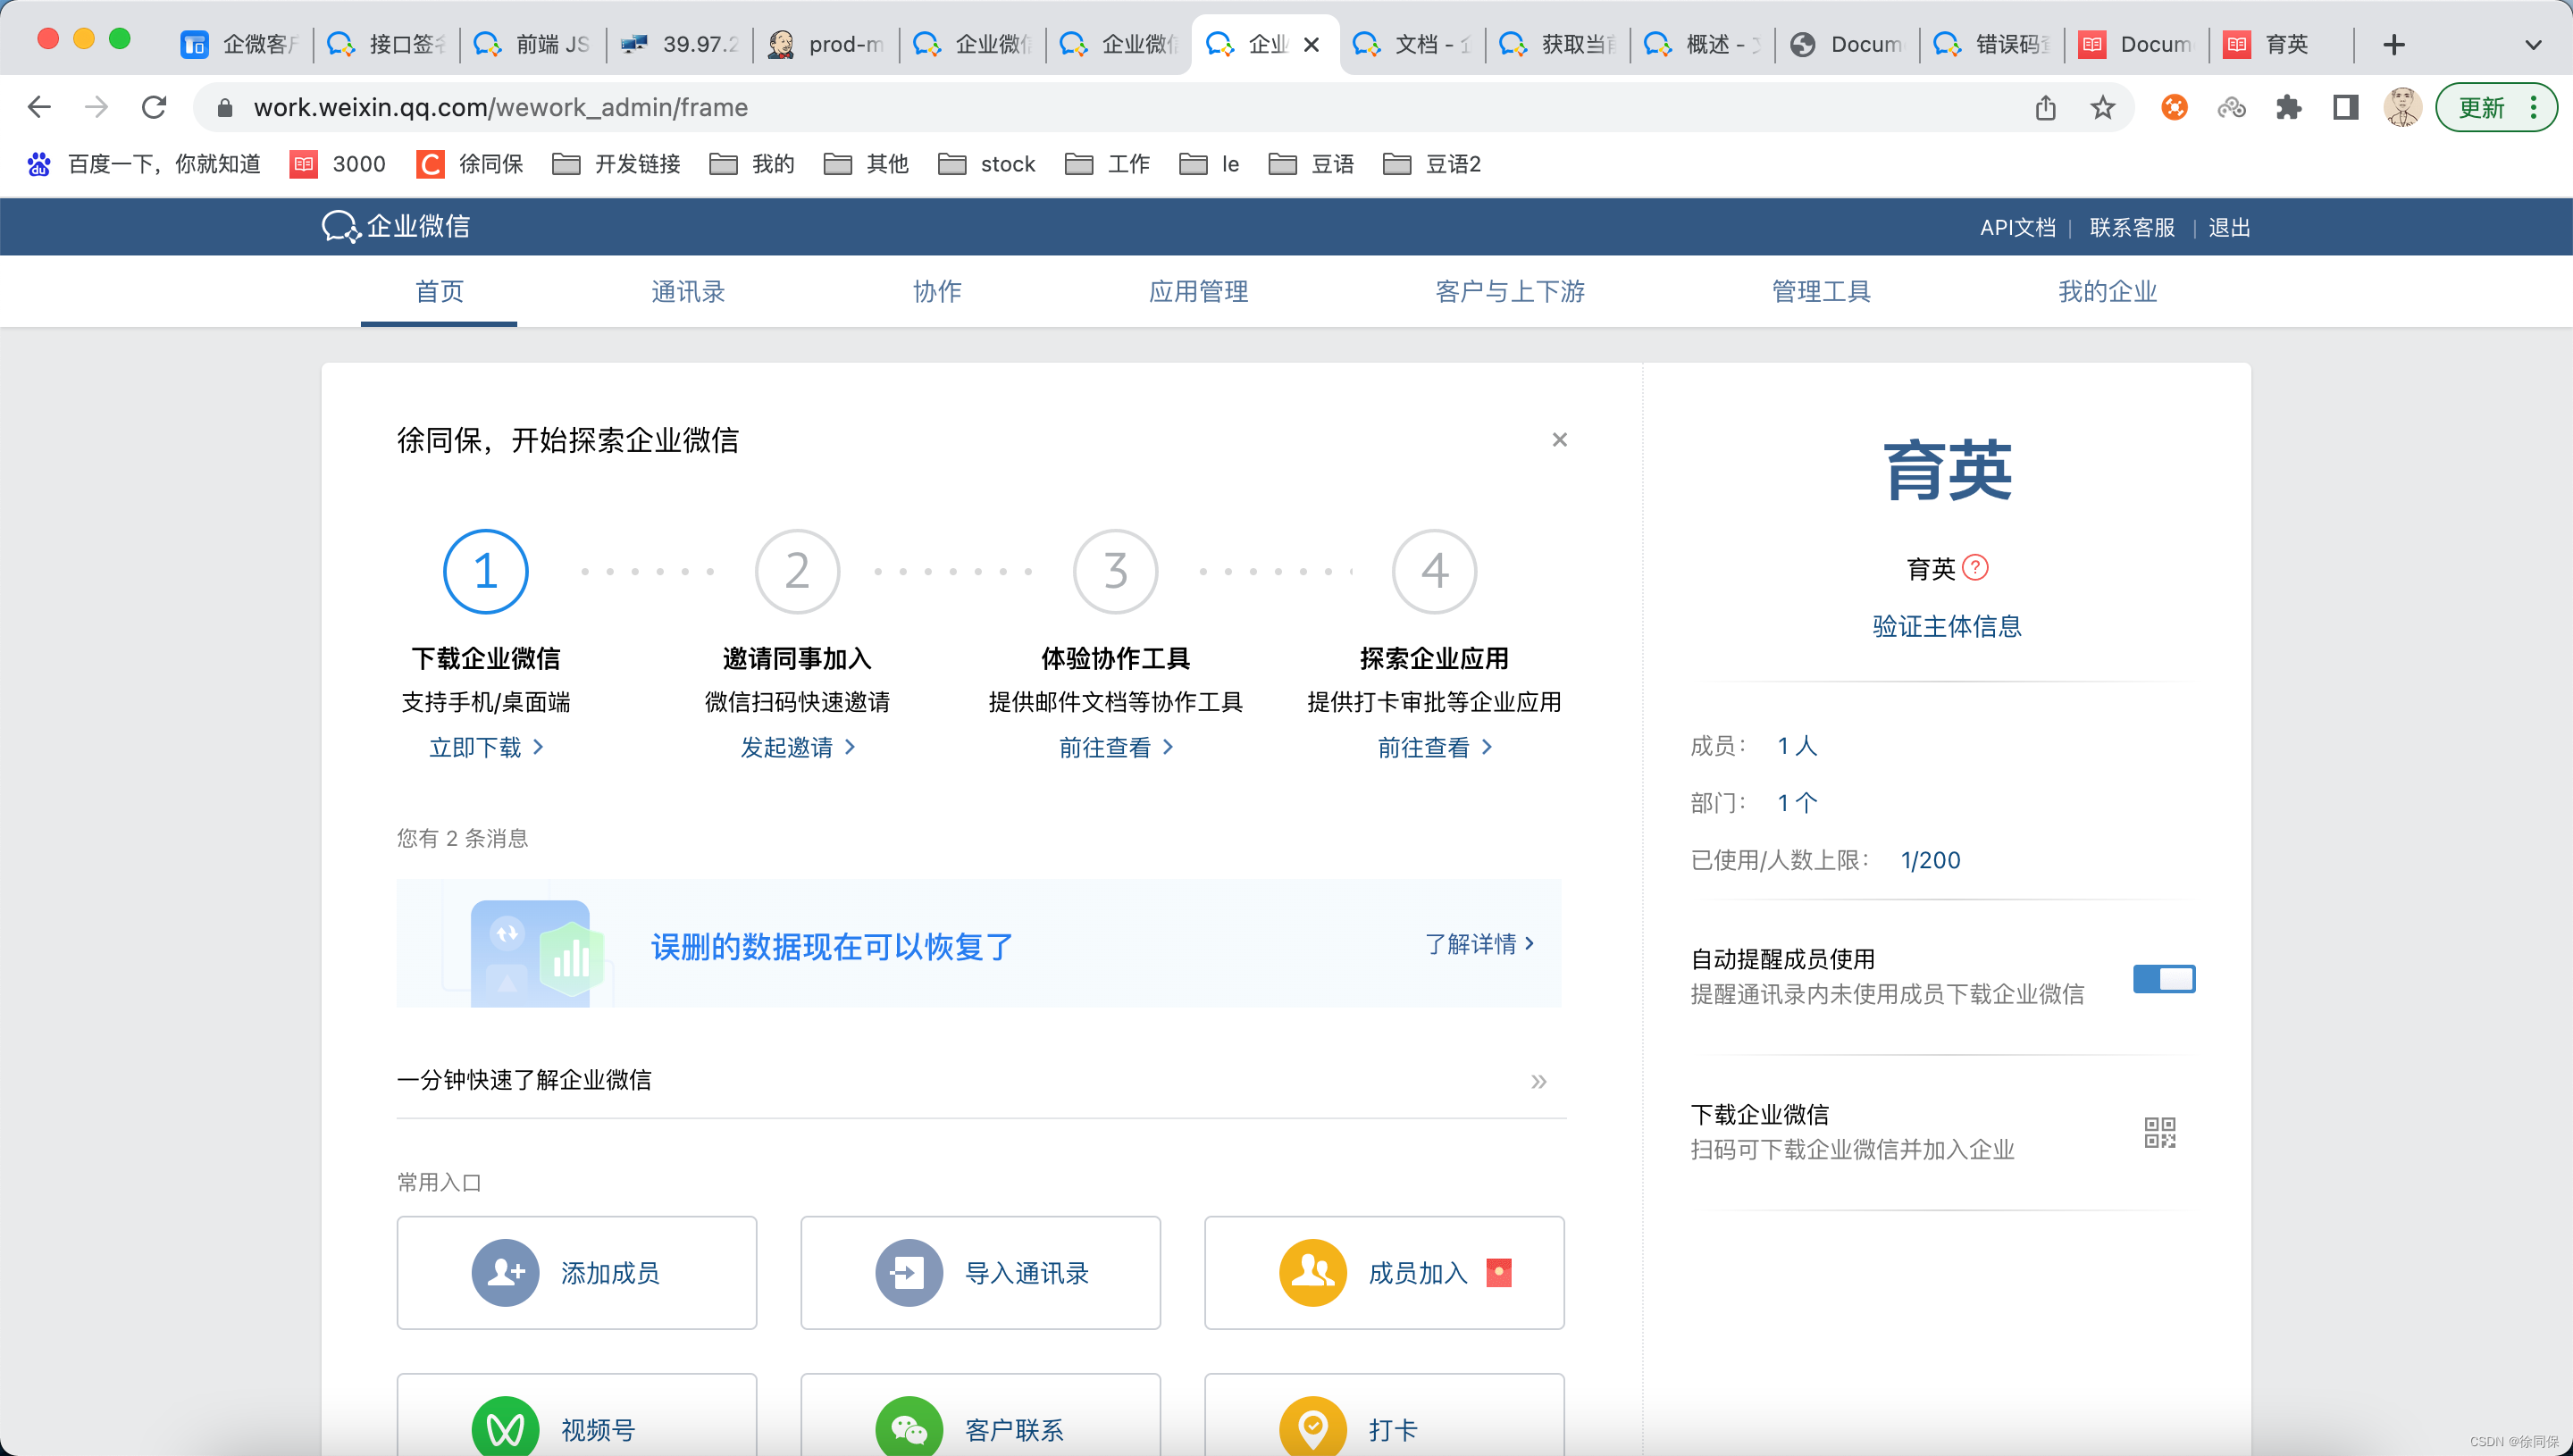Click the red question mark beside 育英
The image size is (2573, 1456).
coord(1975,567)
